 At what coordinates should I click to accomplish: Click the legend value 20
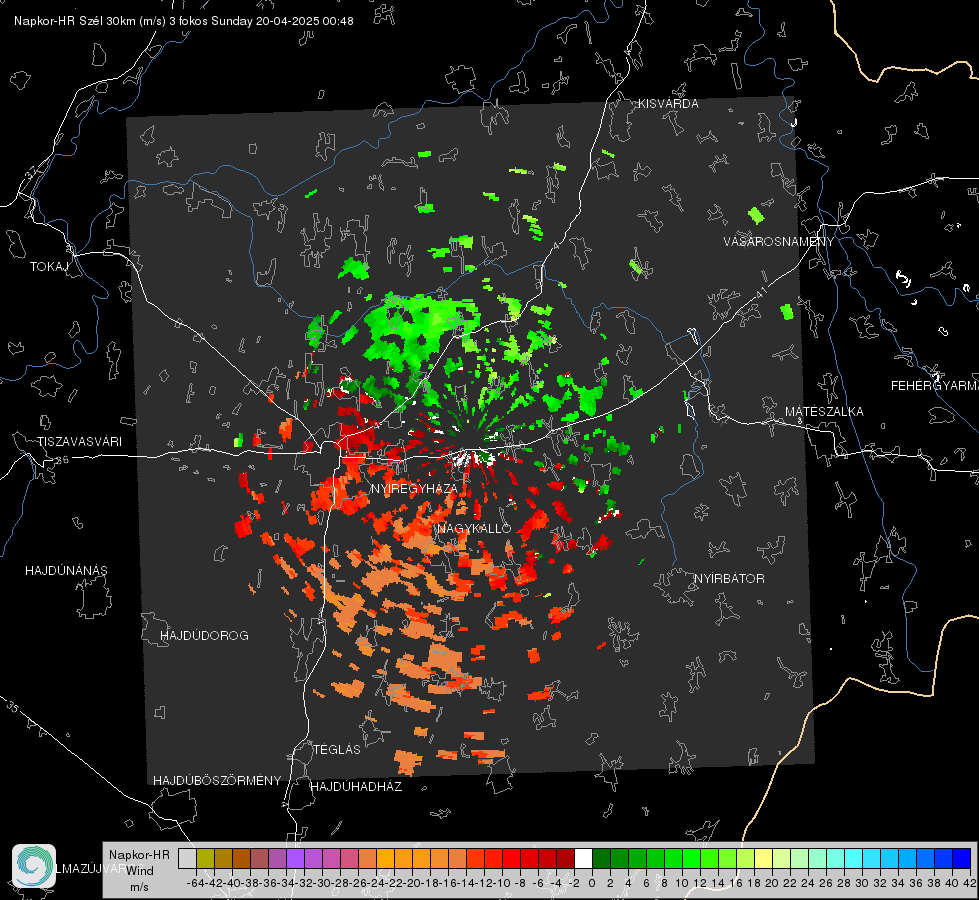click(x=772, y=883)
